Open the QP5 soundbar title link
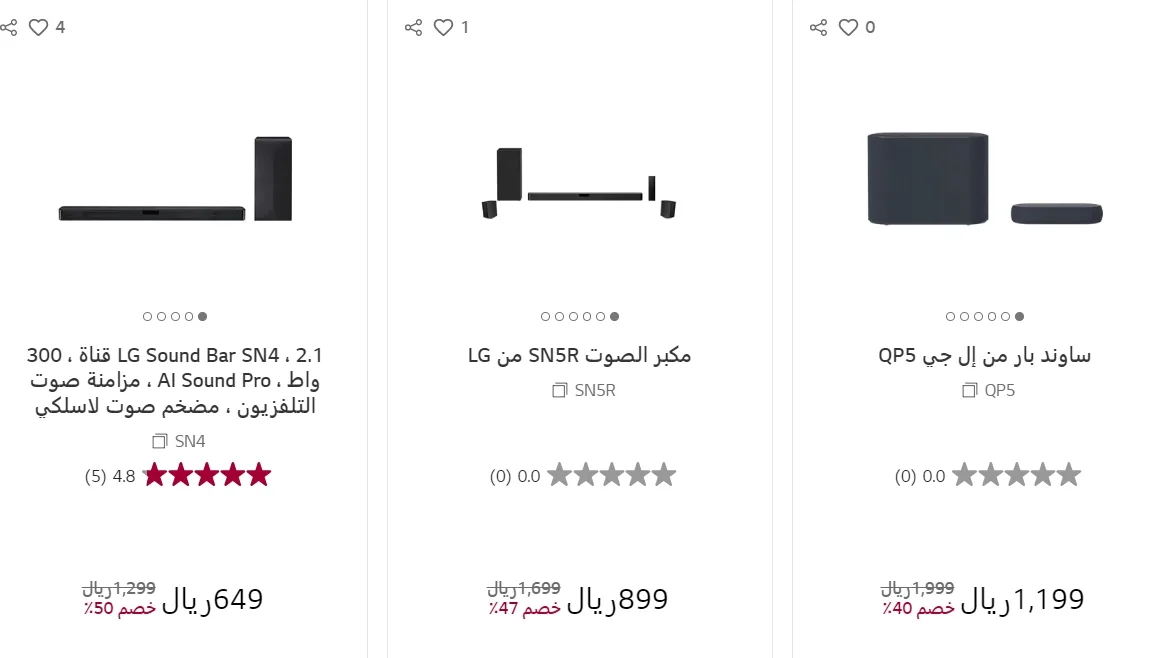This screenshot has height=658, width=1168. click(x=984, y=355)
